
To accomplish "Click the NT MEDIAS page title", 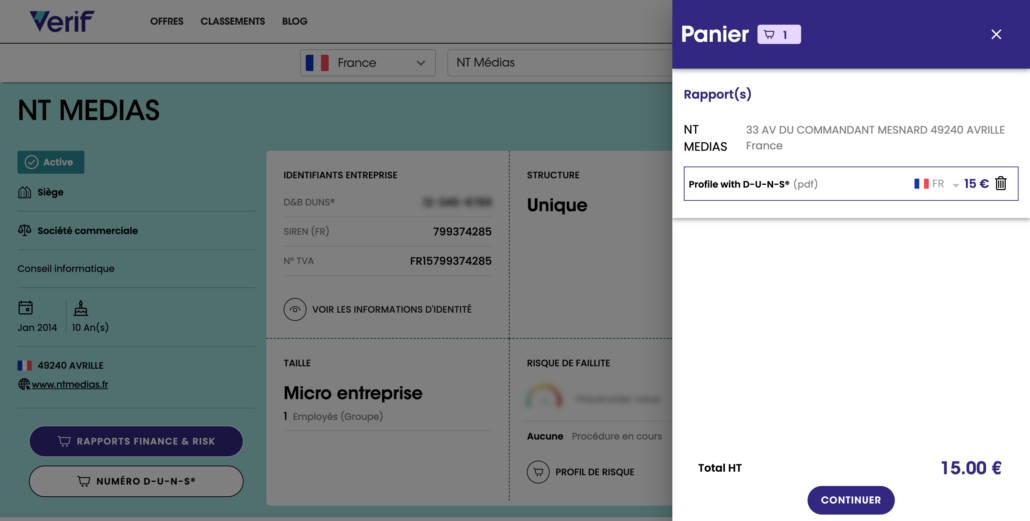I will [x=89, y=110].
